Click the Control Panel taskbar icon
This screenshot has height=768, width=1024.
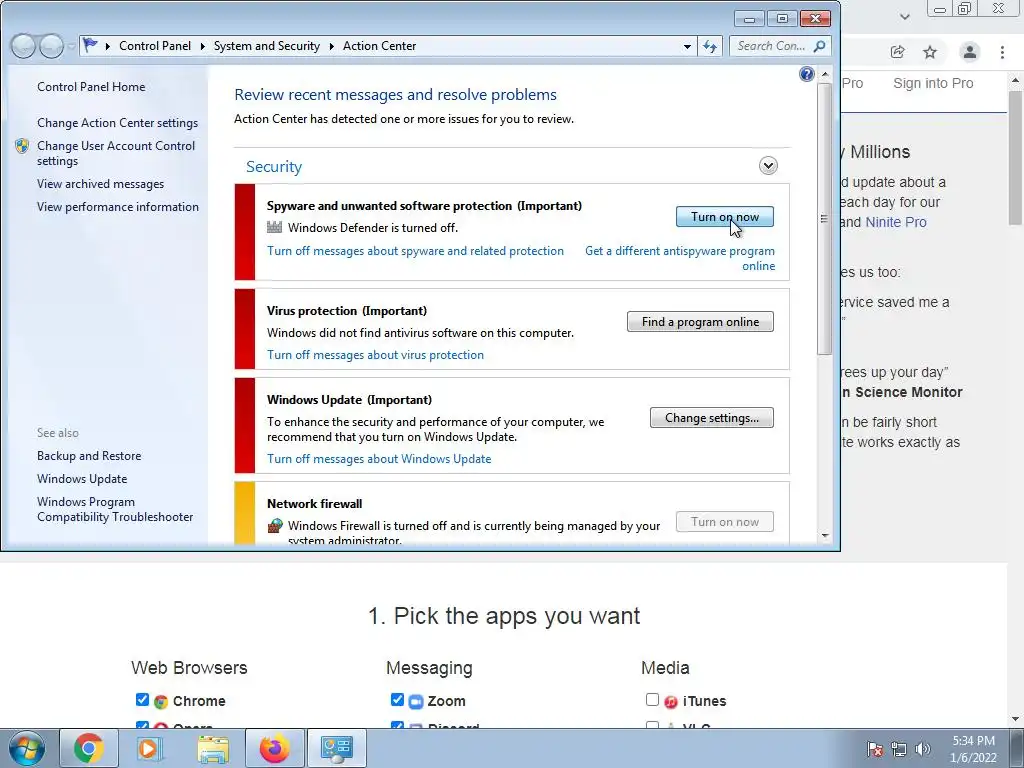tap(337, 748)
